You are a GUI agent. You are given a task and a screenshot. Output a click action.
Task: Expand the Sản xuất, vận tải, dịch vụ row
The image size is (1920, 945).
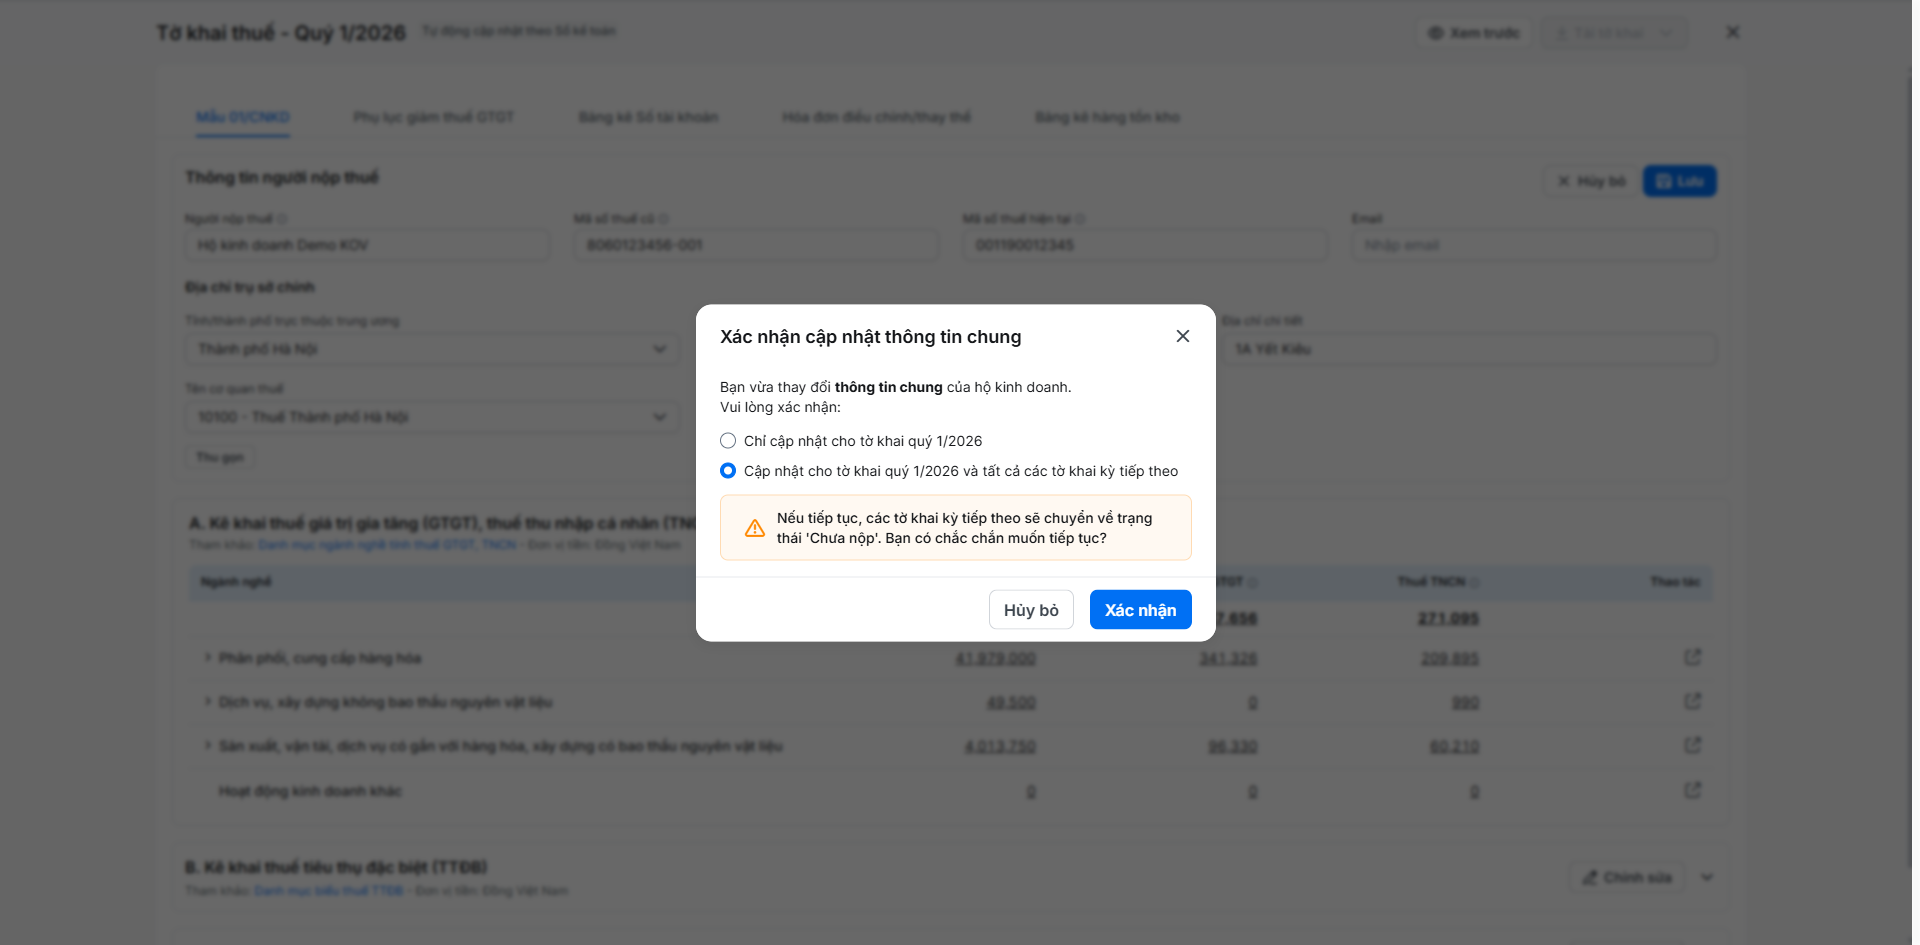(207, 745)
